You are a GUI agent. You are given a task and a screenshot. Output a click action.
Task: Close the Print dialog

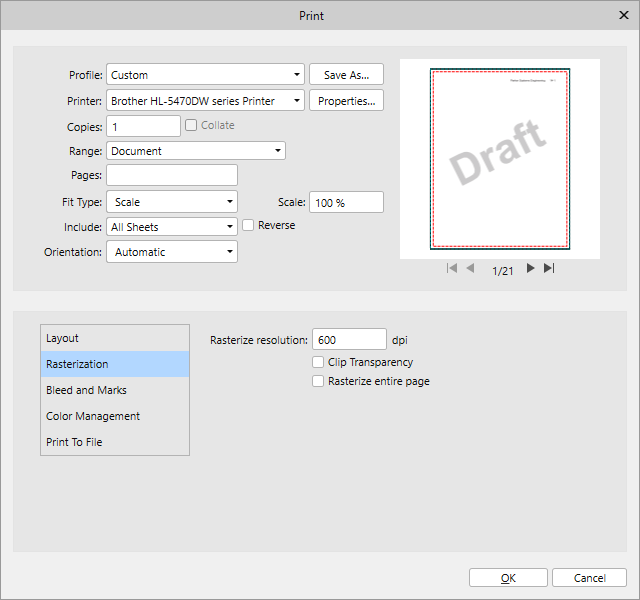coord(623,14)
